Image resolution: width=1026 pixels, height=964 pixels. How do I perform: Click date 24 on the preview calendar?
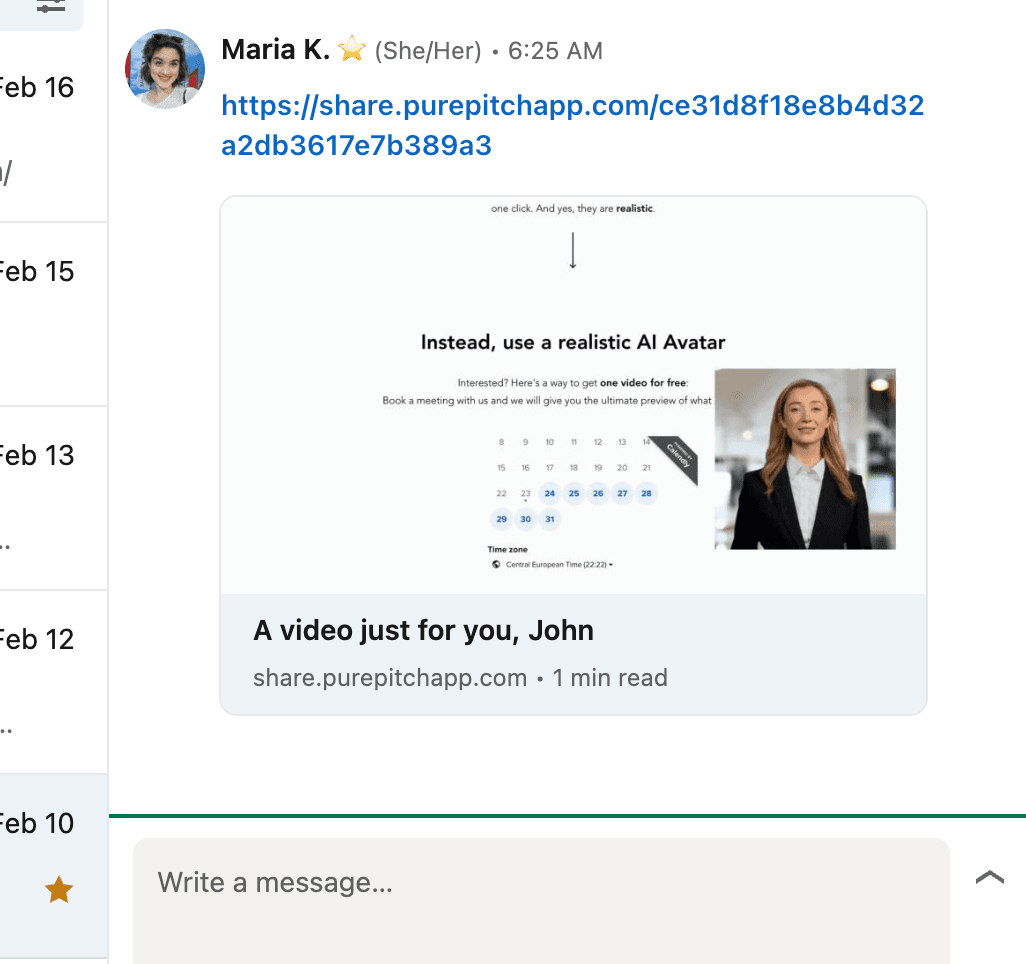[x=549, y=493]
